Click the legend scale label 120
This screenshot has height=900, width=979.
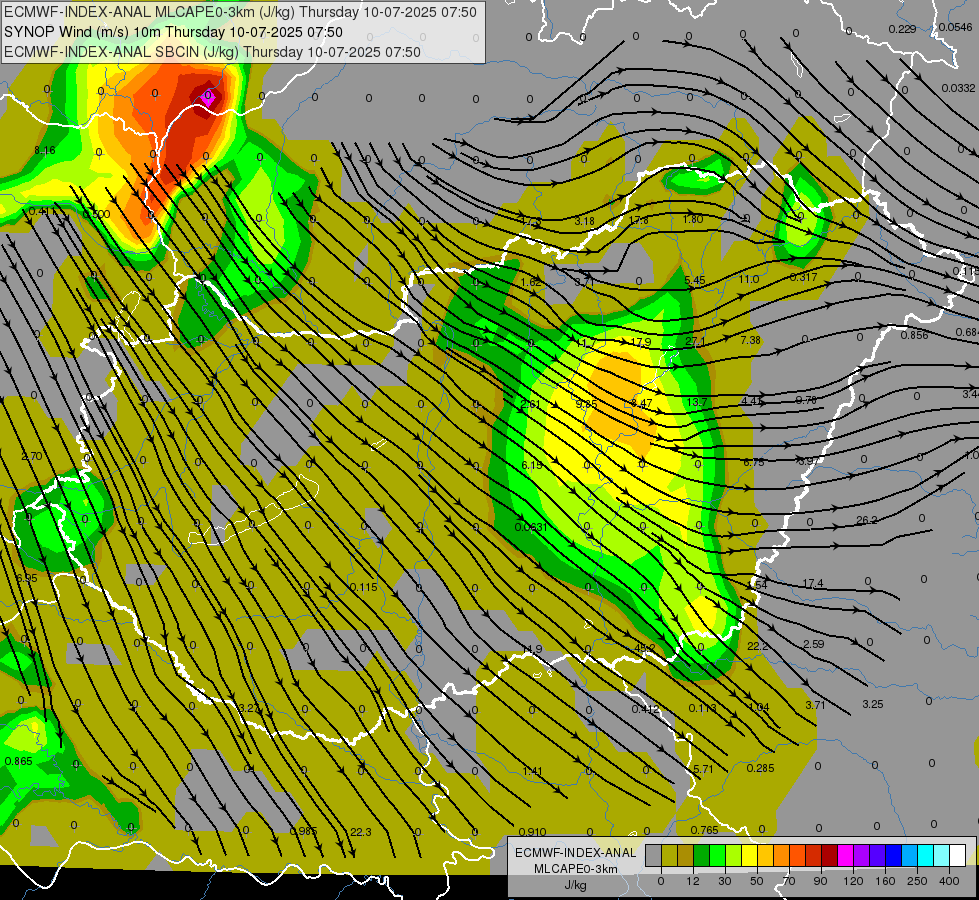pyautogui.click(x=854, y=881)
